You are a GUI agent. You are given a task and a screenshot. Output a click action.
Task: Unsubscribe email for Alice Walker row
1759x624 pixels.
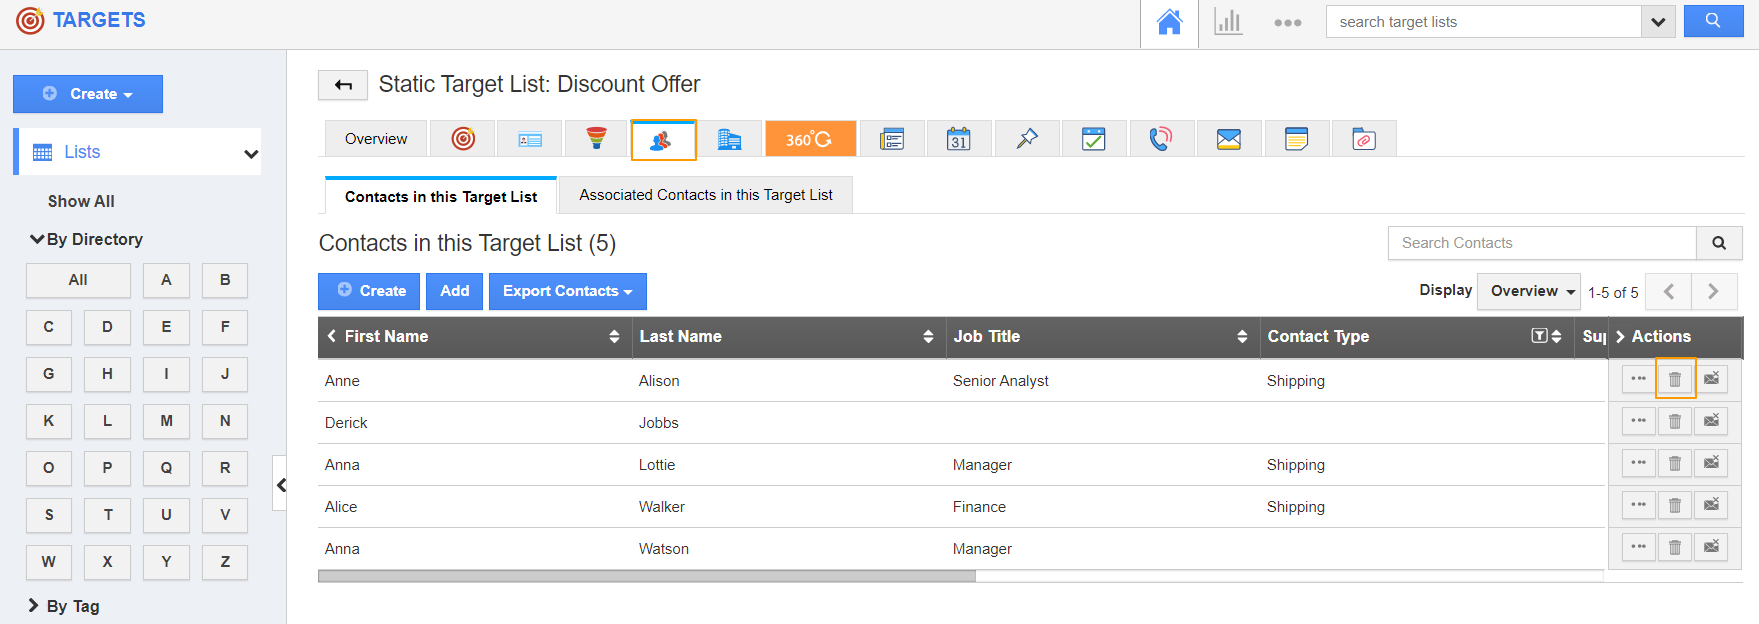(x=1711, y=505)
